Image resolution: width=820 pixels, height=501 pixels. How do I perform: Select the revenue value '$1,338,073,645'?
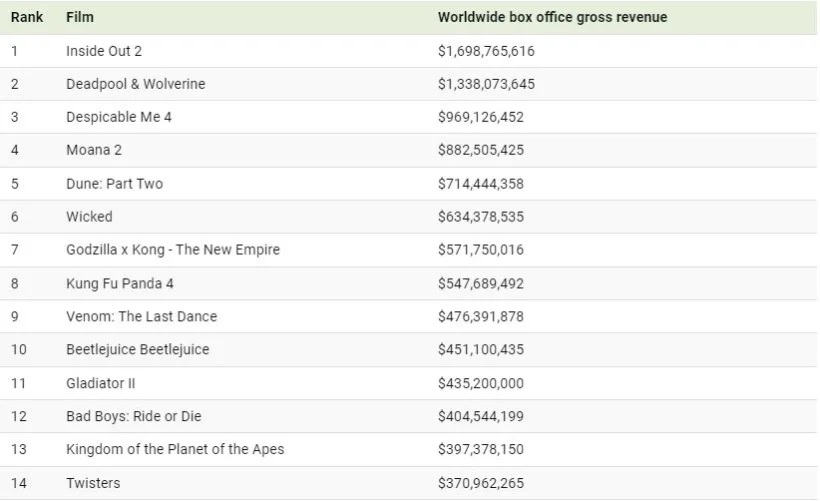click(486, 84)
